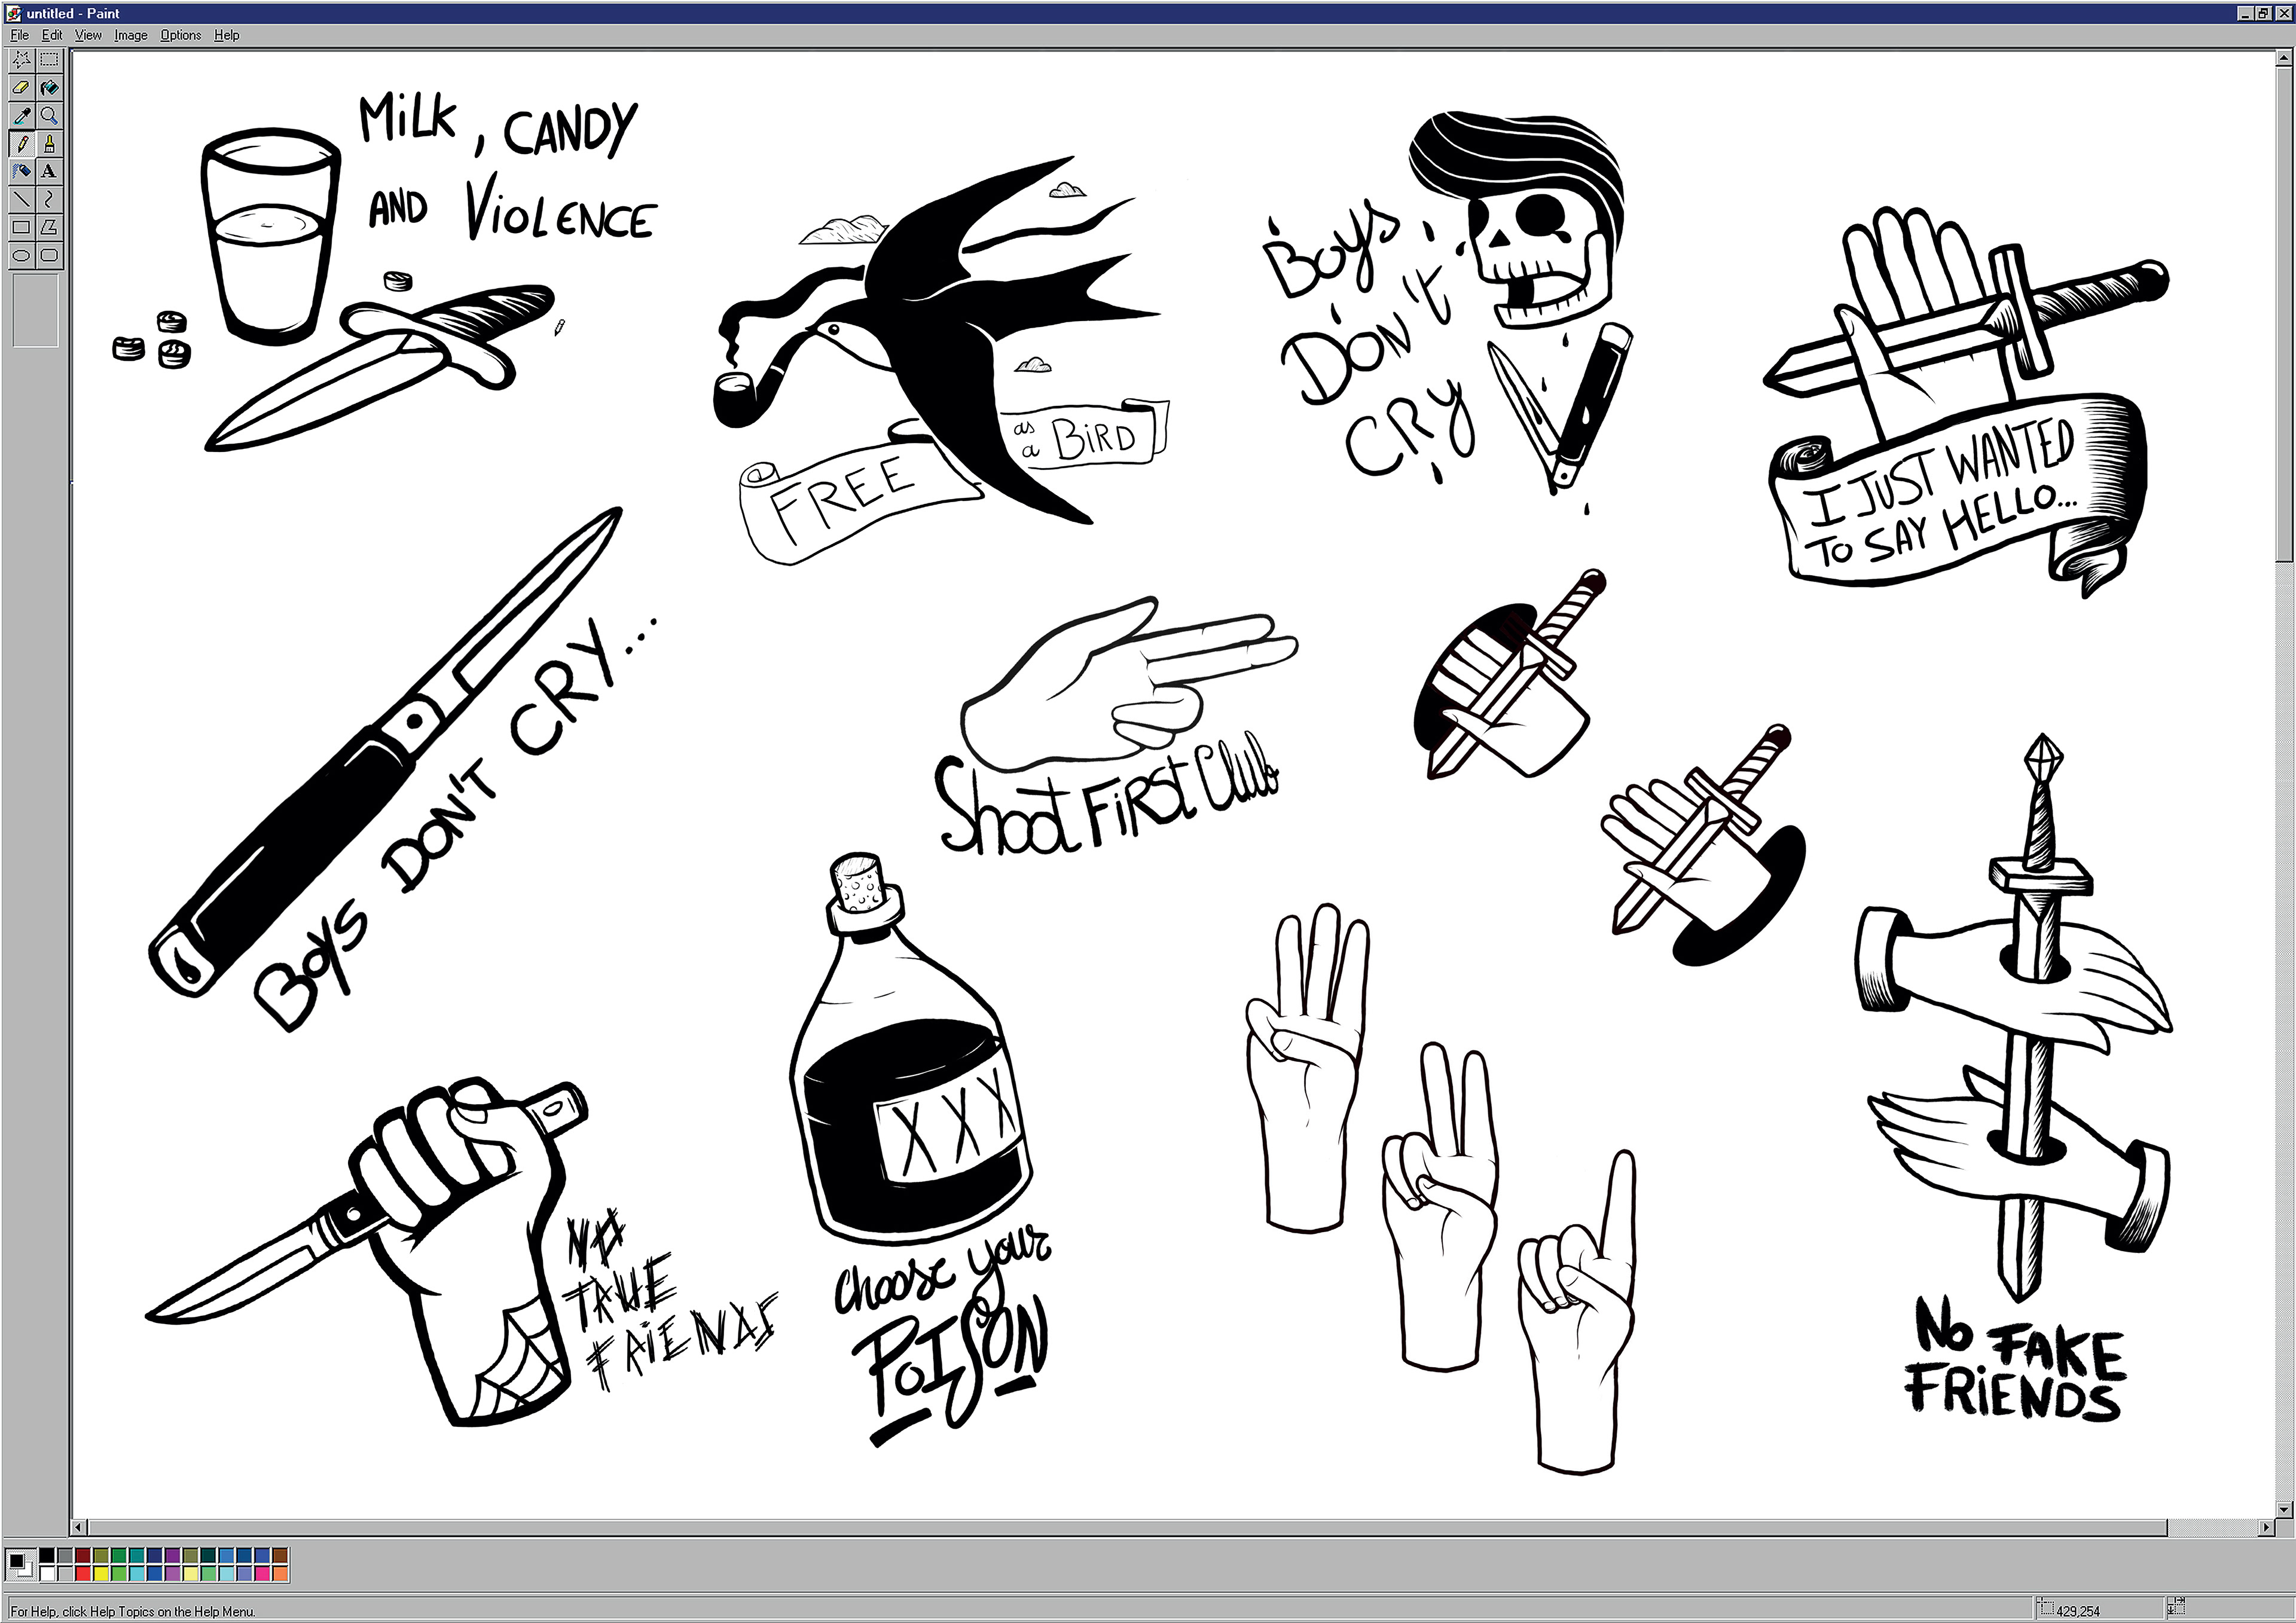Choose the rectangular Select tool

[48, 59]
